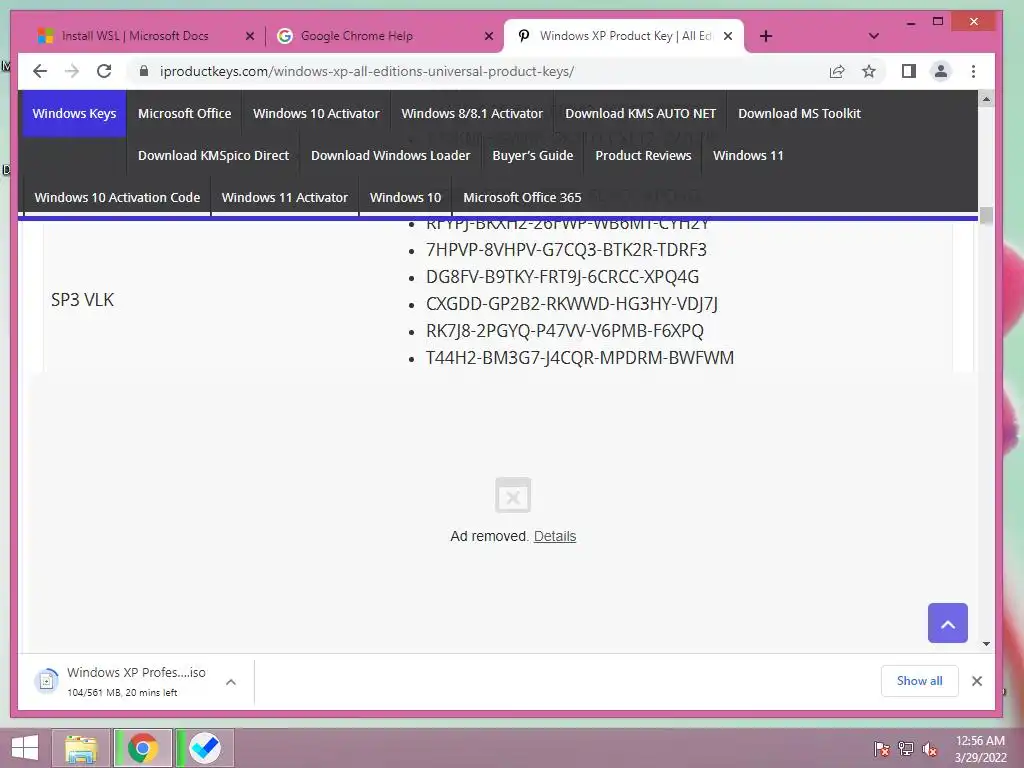Open Windows 8/8.1 Activator menu item
1024x768 pixels.
tap(472, 114)
